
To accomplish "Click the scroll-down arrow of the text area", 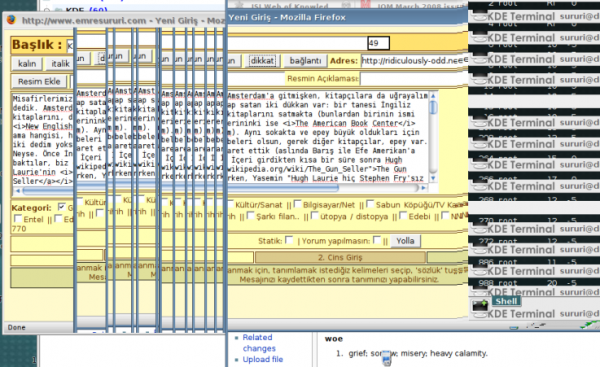I will click(x=433, y=178).
